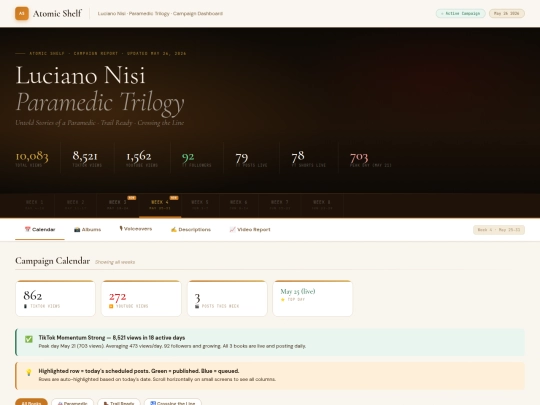Viewport: 540px width, 405px height.
Task: Click the Atomic Shelf AS logo icon
Action: pyautogui.click(x=22, y=13)
